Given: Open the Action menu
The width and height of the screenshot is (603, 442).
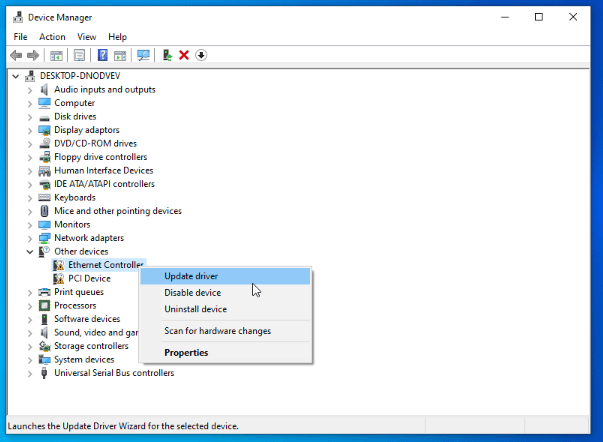Looking at the screenshot, I should (x=52, y=37).
